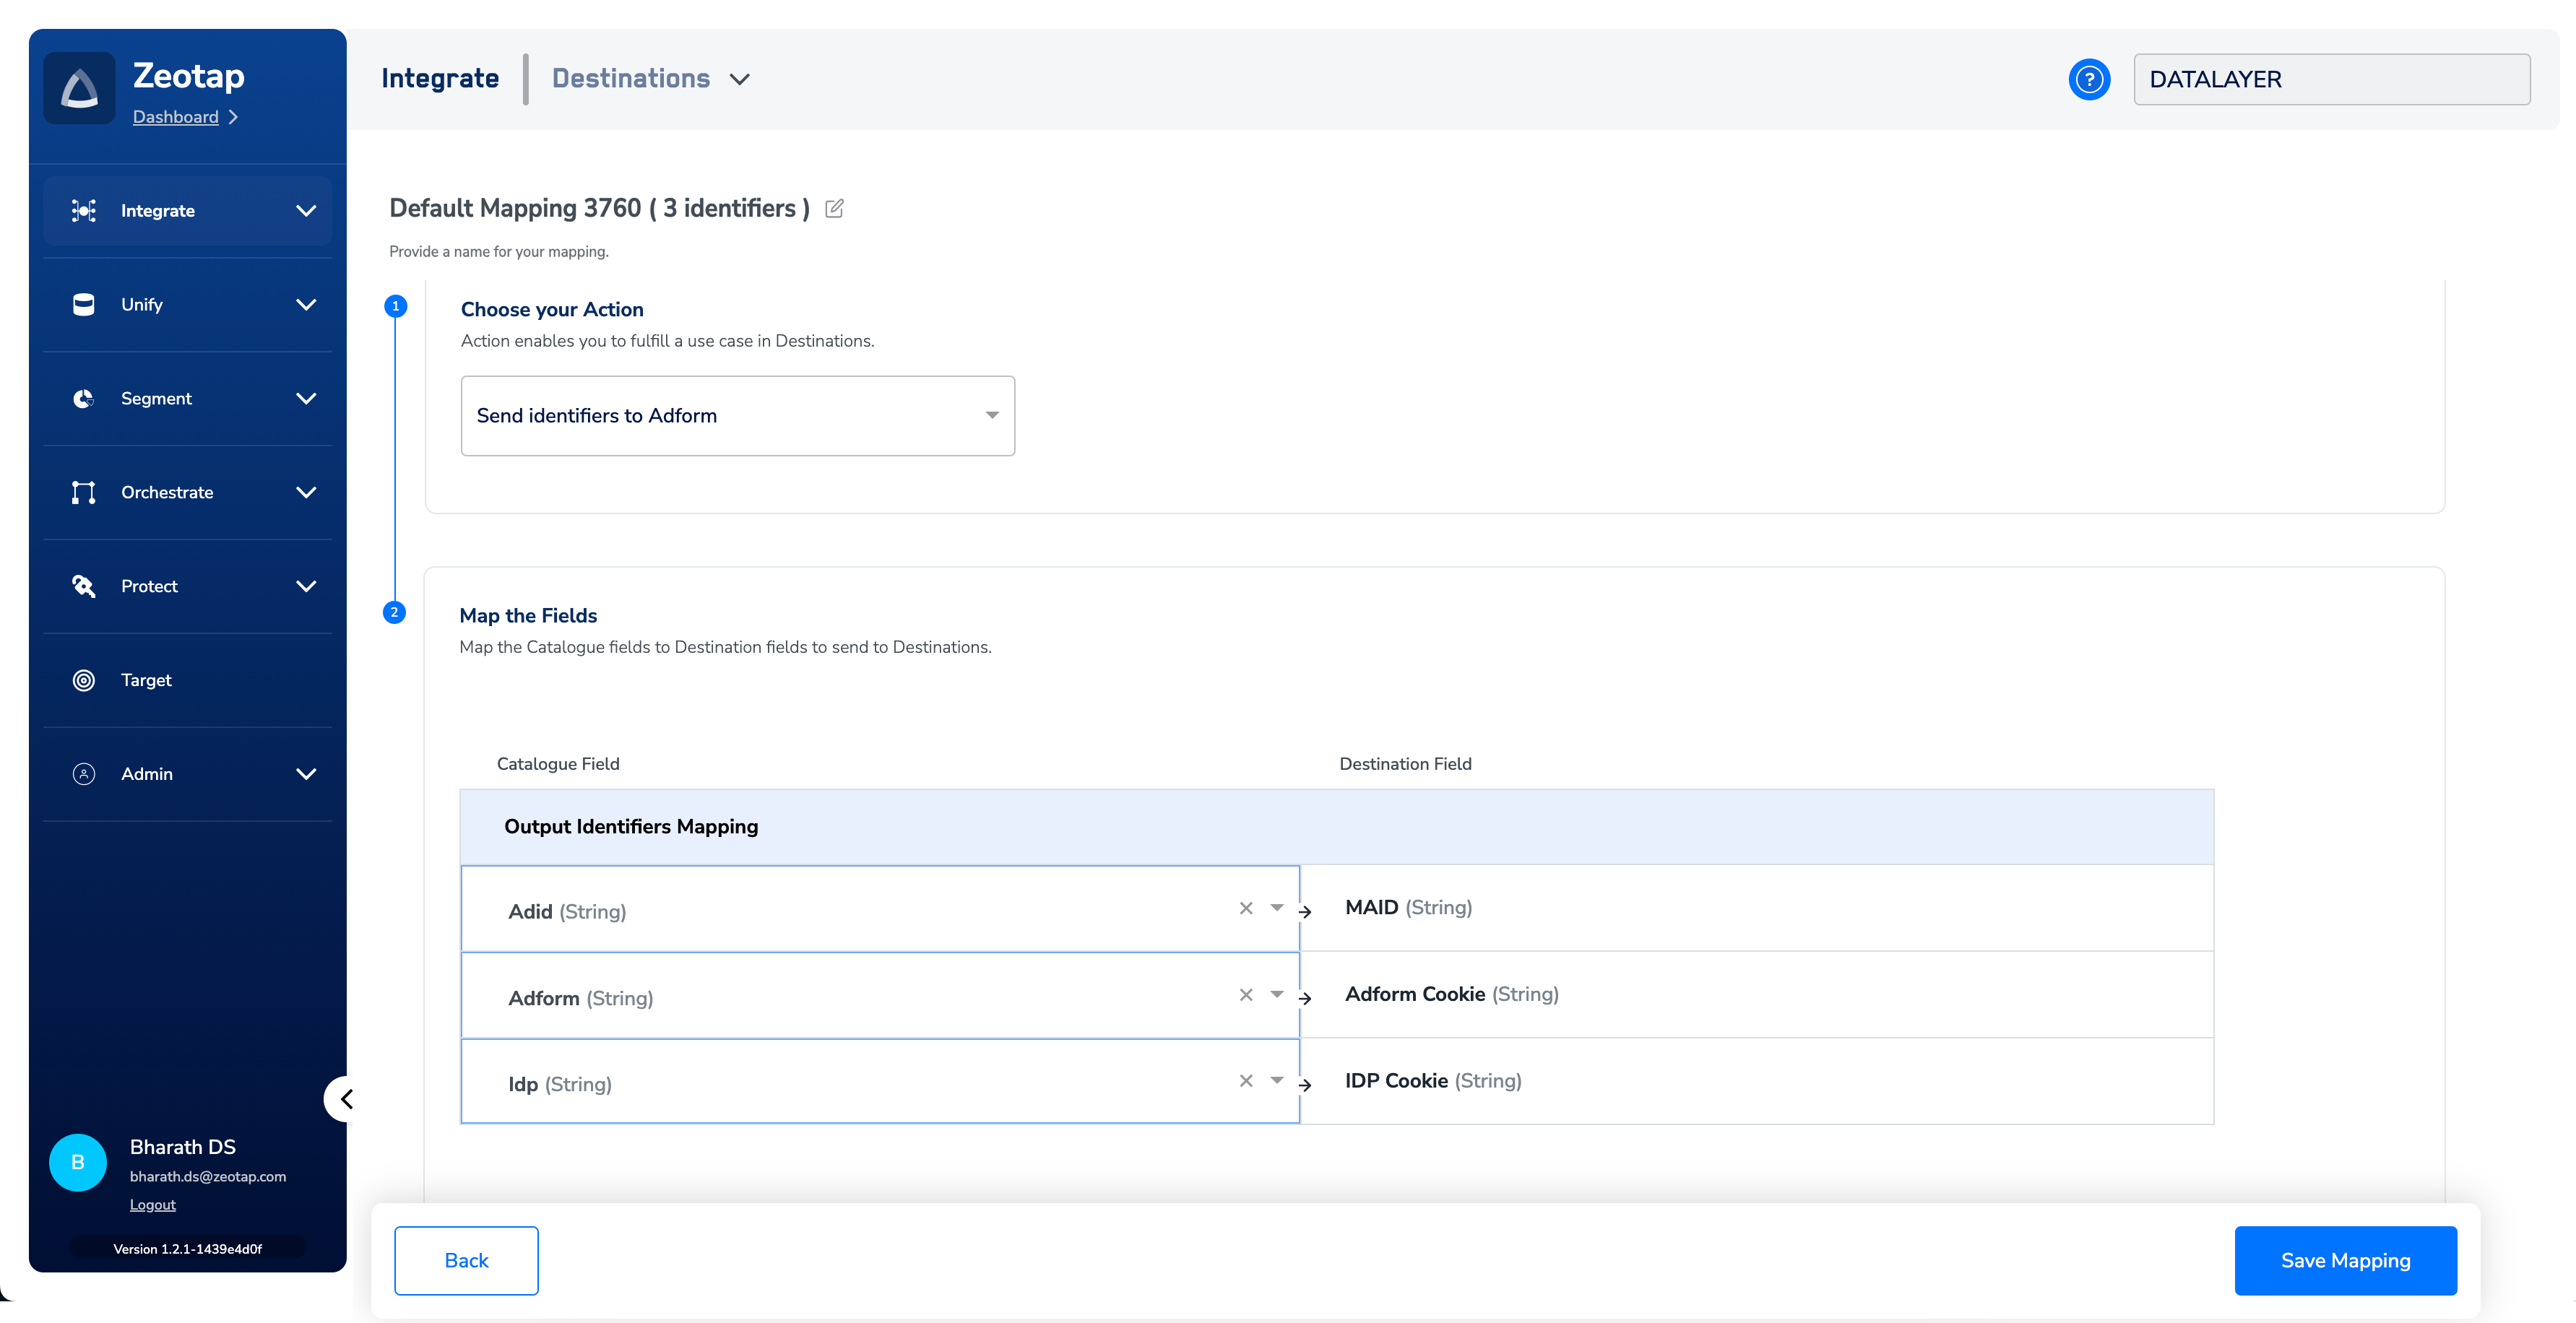This screenshot has width=2576, height=1323.
Task: Clear the Idp catalogue field selection
Action: pyautogui.click(x=1246, y=1081)
